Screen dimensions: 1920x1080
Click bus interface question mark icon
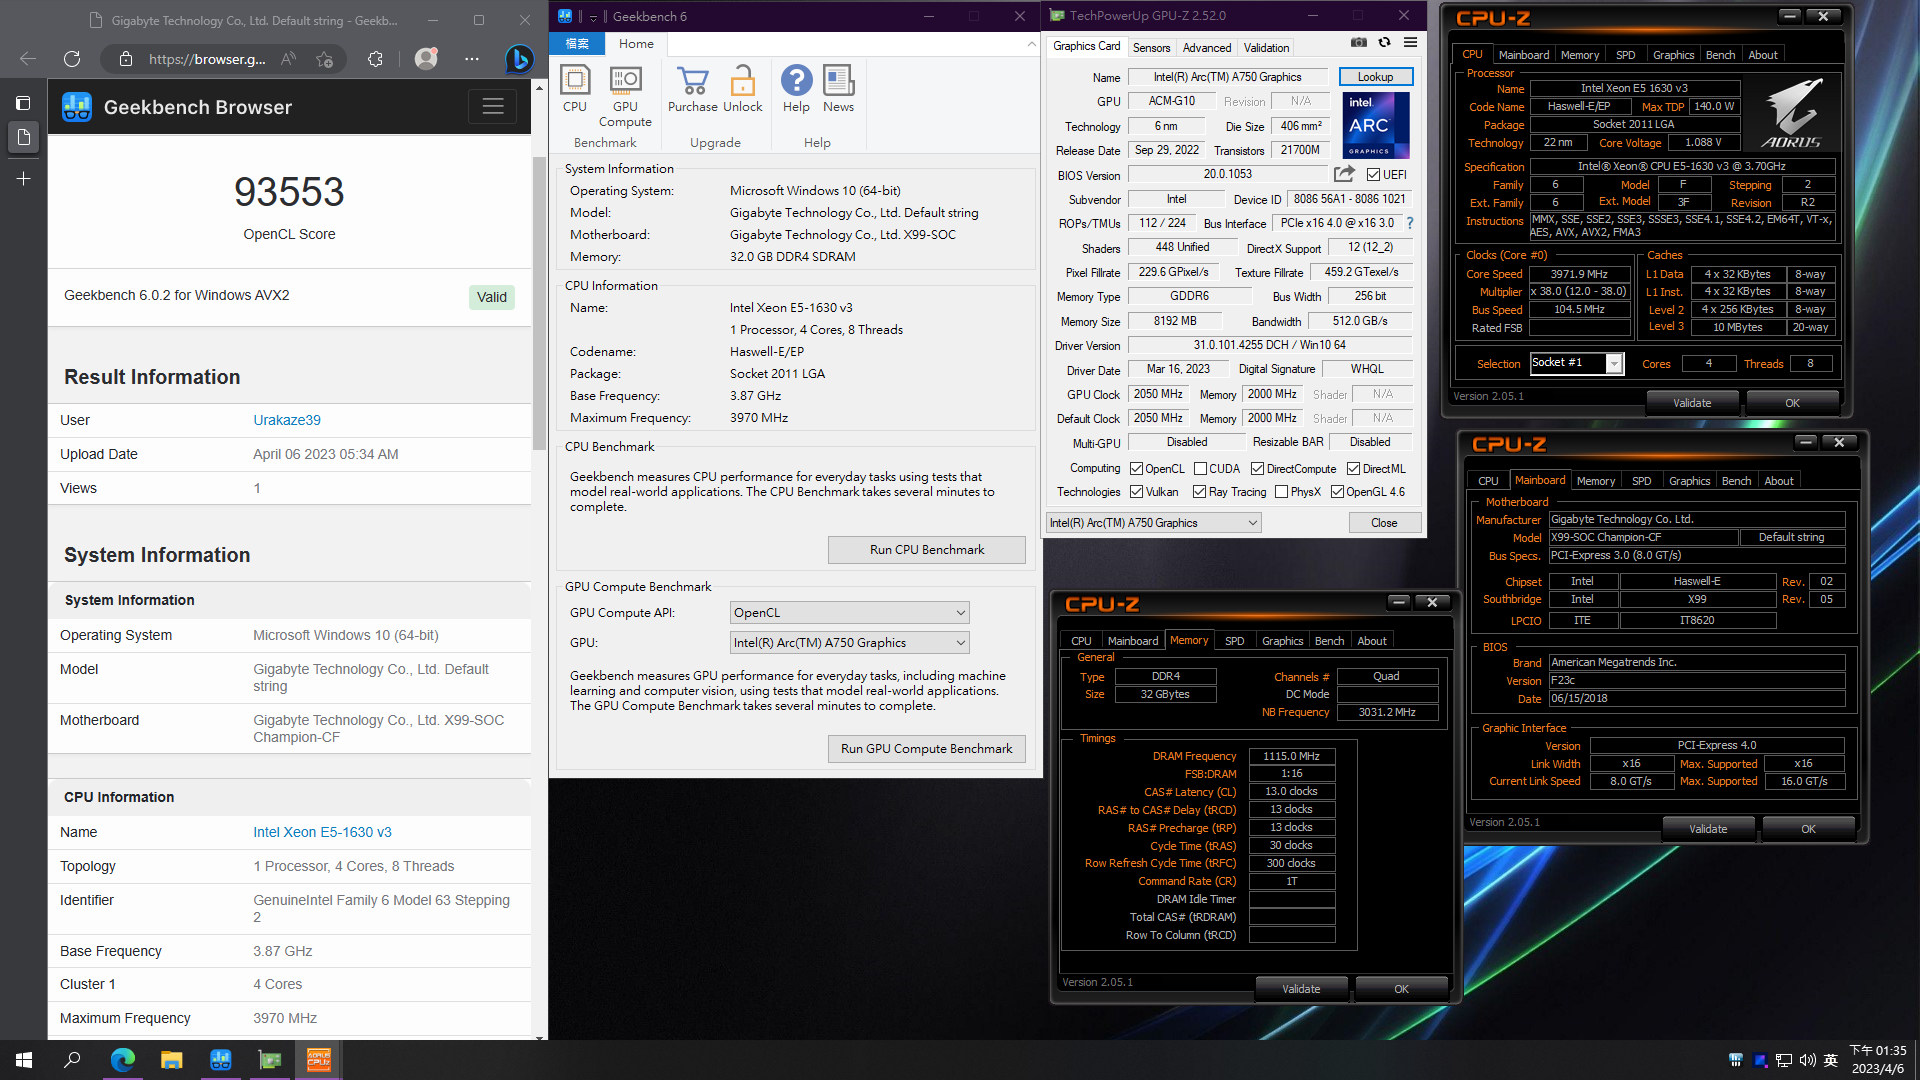1410,223
